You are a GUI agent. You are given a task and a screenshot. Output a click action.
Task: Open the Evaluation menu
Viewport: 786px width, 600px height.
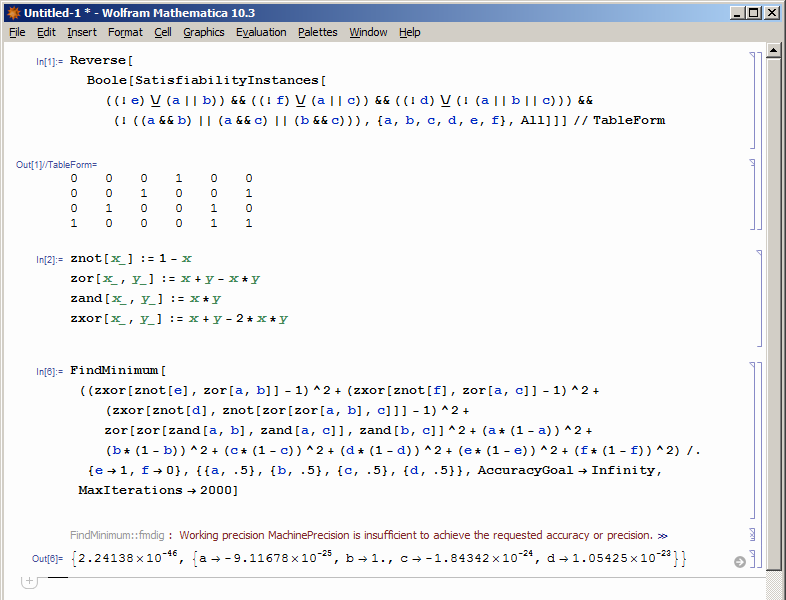(261, 32)
